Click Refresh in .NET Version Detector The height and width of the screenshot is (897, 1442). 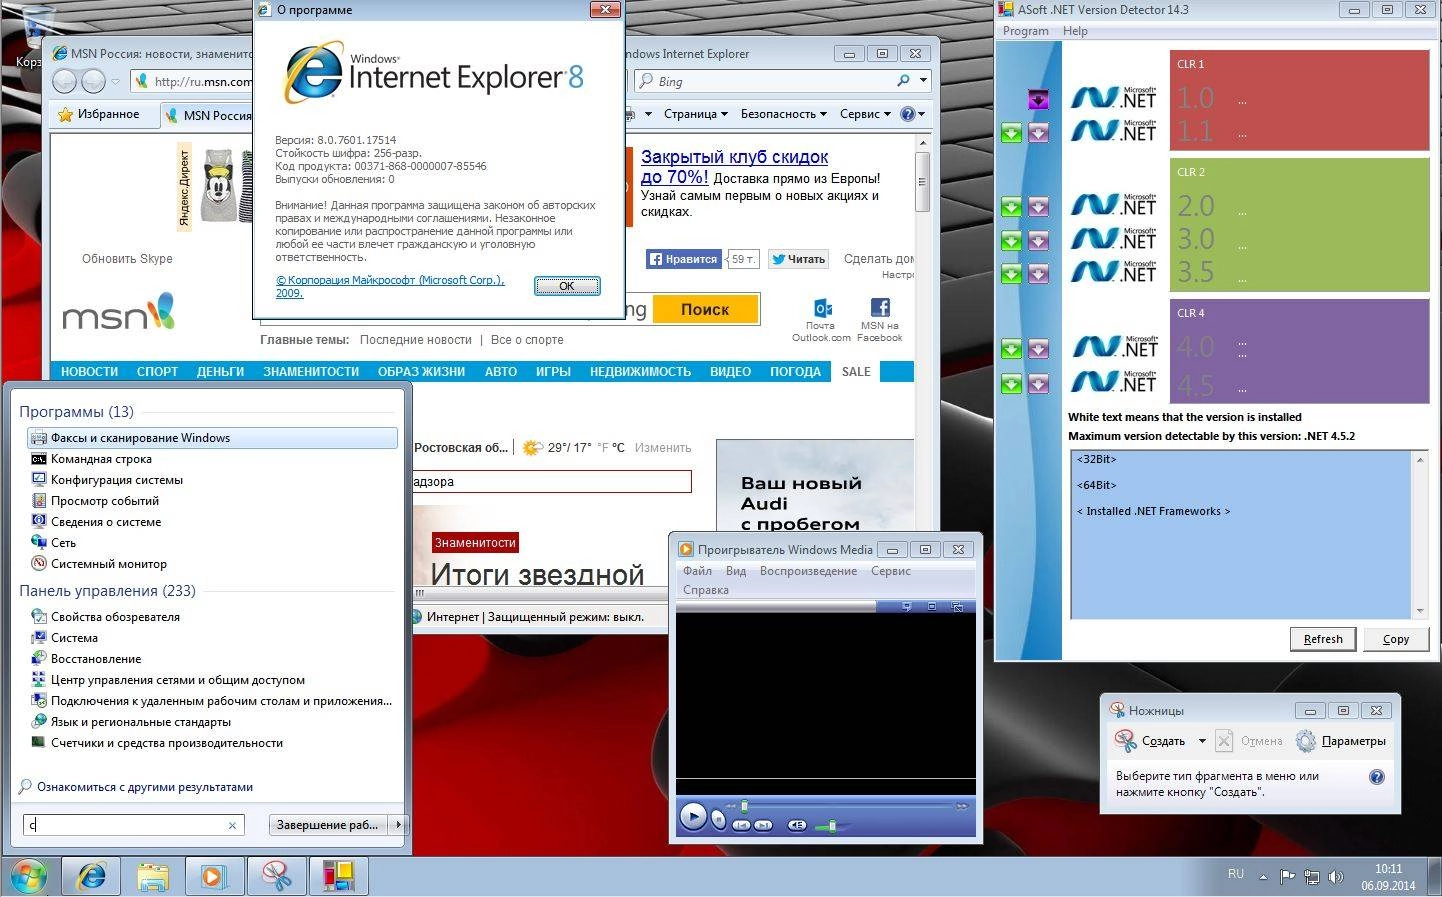click(1323, 639)
